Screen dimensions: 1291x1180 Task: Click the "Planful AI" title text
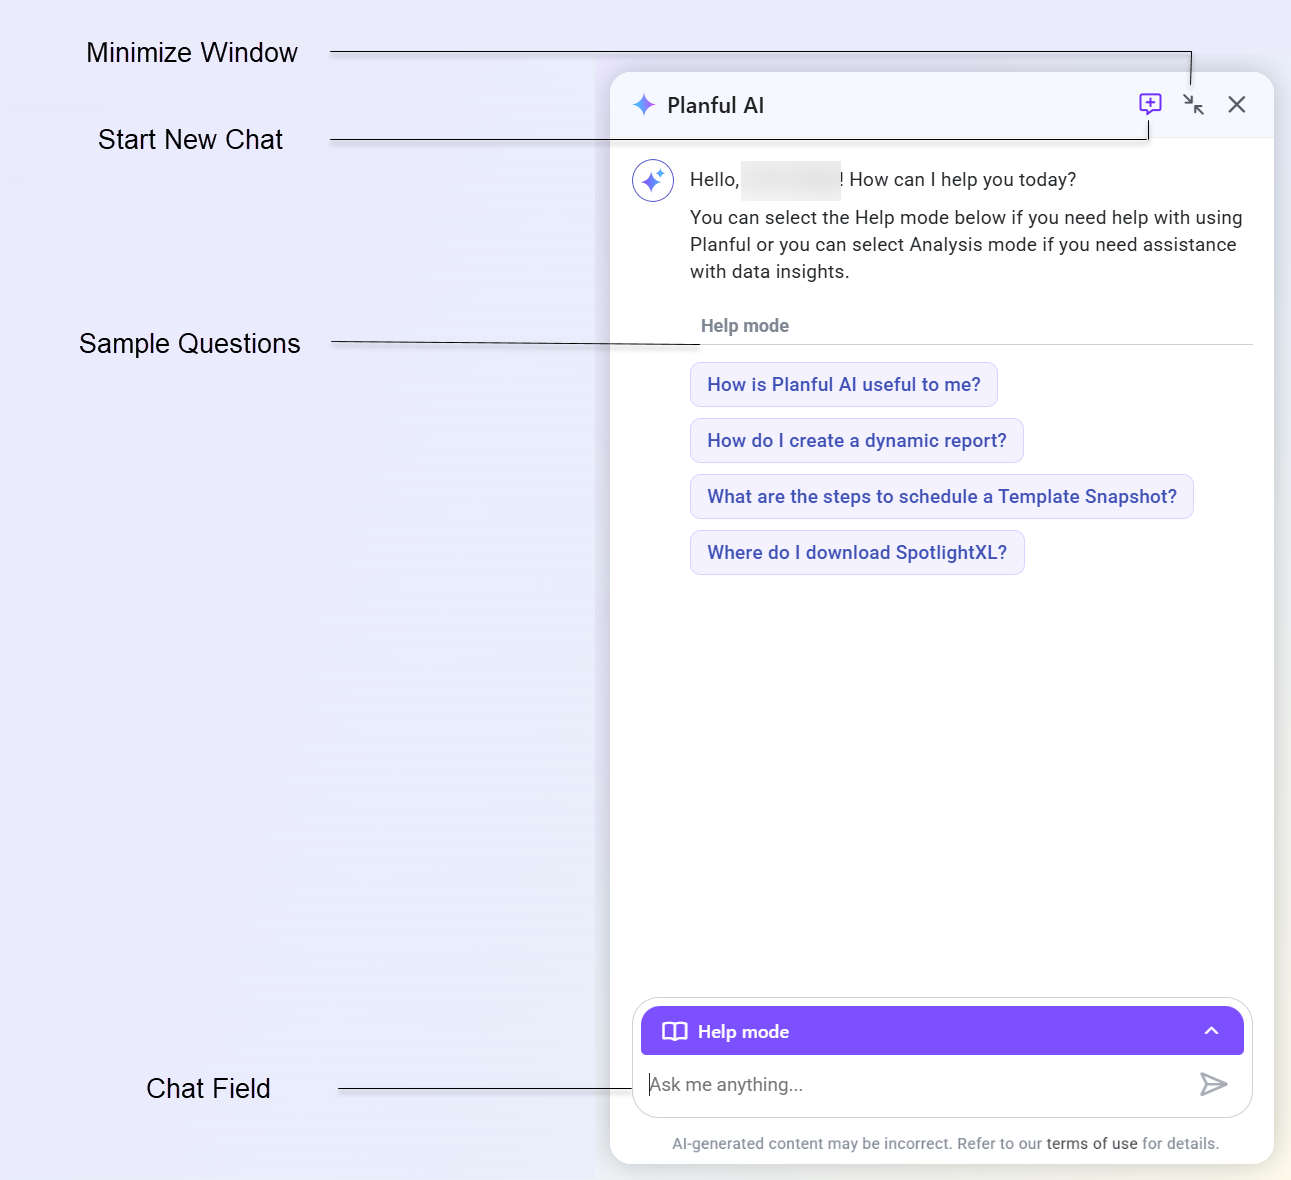pyautogui.click(x=716, y=105)
